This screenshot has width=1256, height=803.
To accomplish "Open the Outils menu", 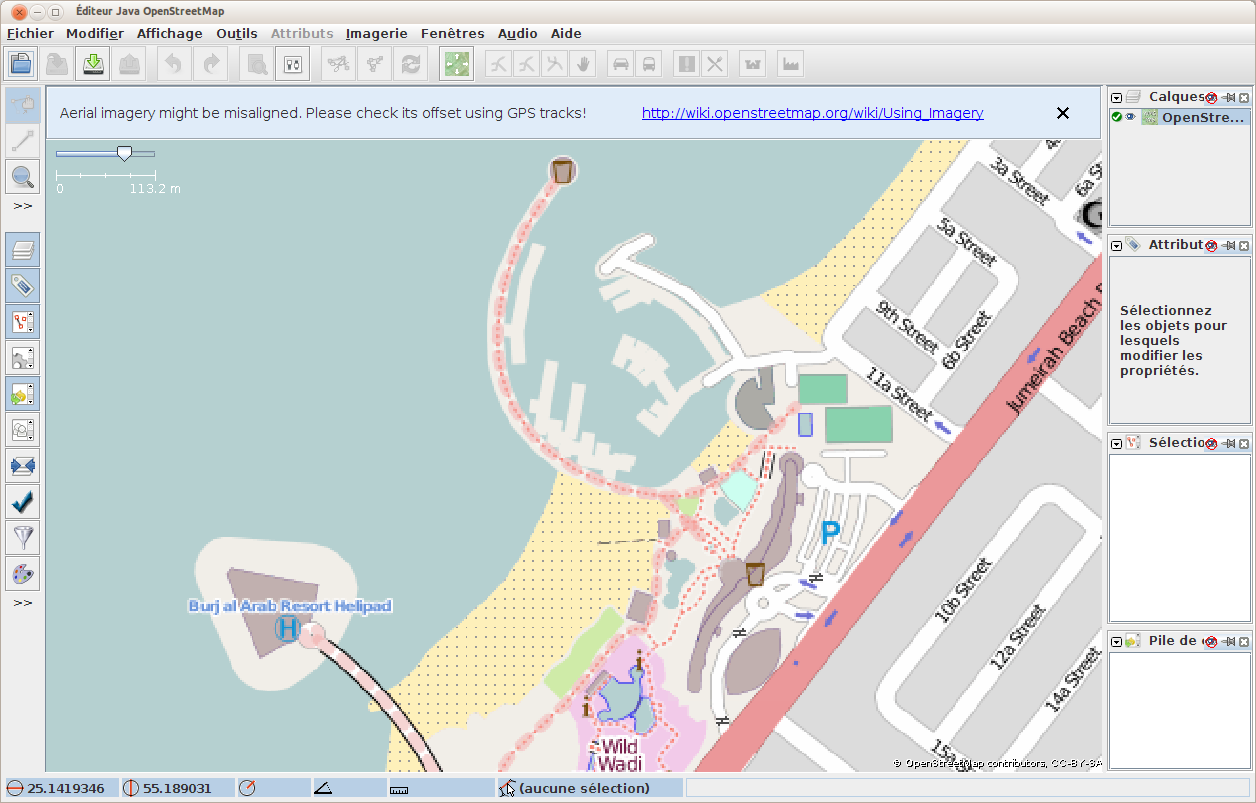I will 237,33.
